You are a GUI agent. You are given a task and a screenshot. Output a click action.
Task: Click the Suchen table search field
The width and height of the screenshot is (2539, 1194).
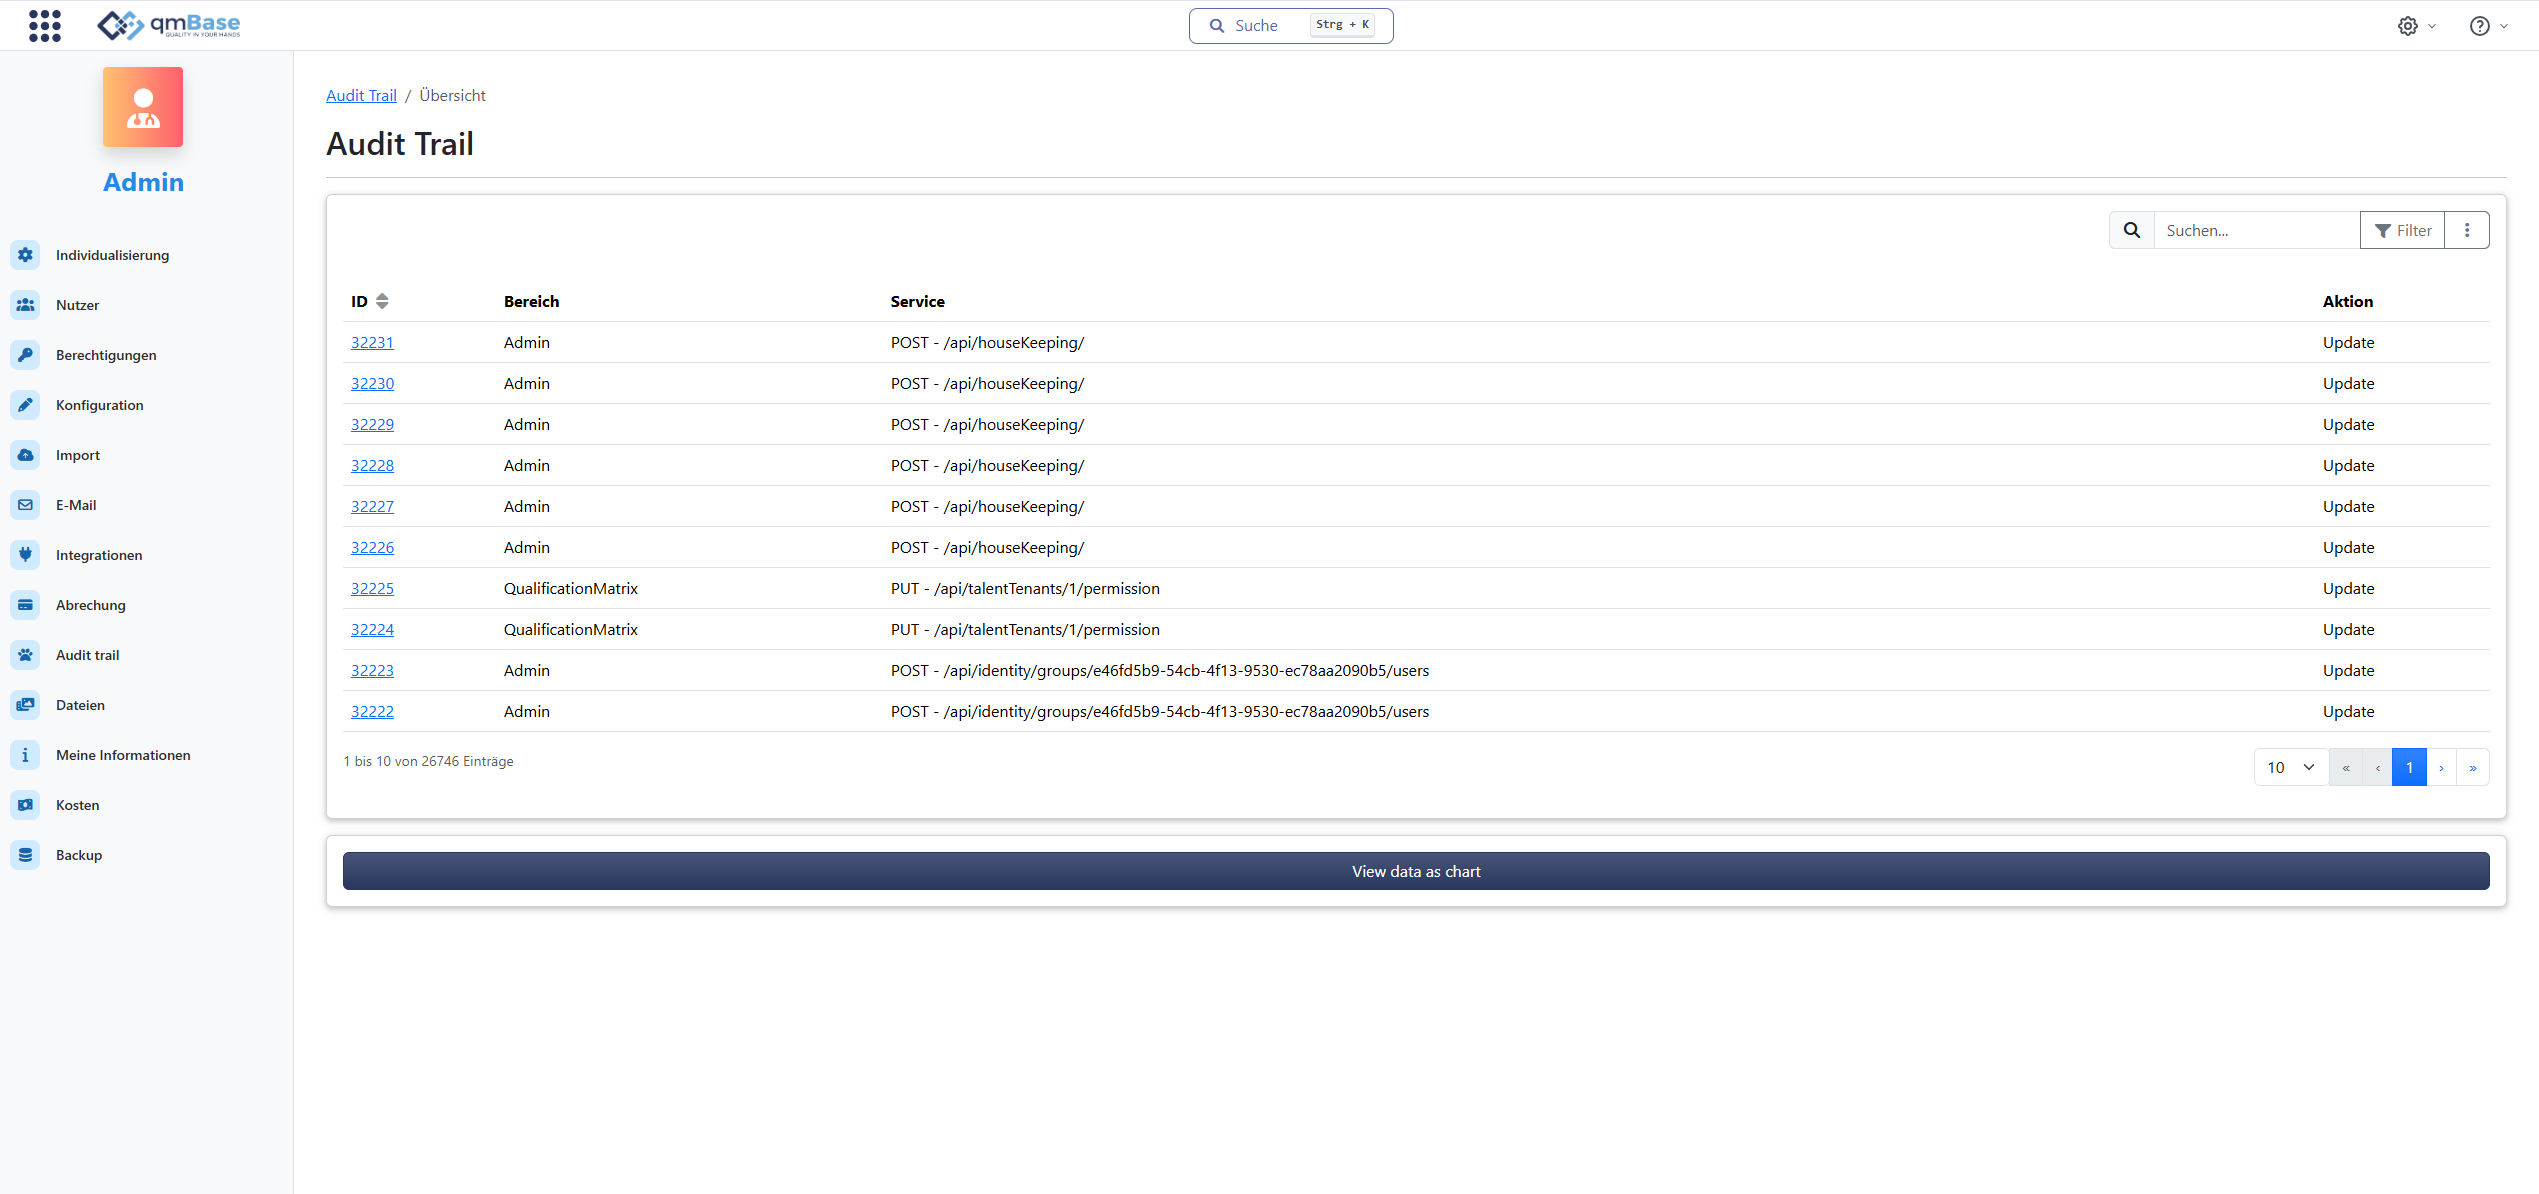[x=2256, y=230]
